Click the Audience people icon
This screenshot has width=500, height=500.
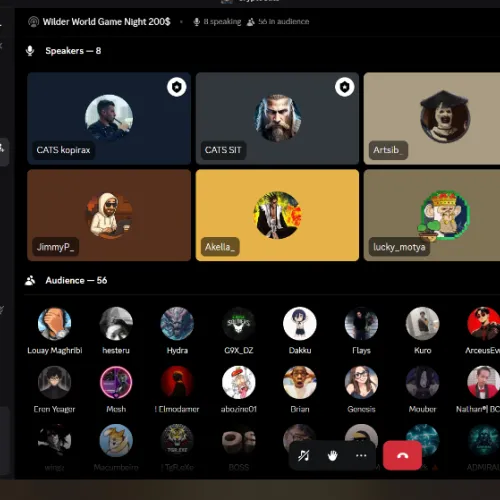click(x=30, y=281)
